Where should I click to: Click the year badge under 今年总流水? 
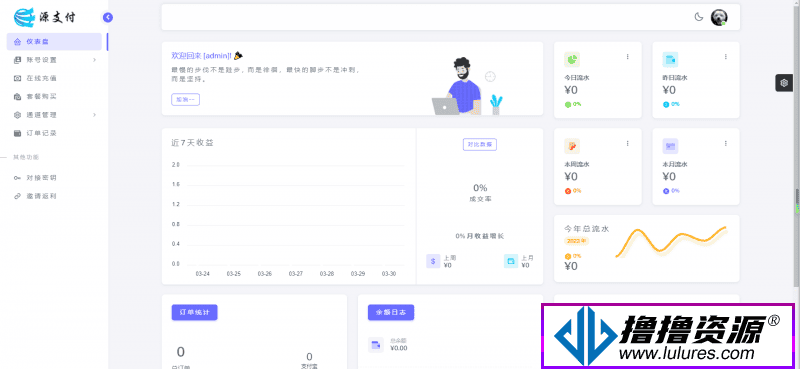point(576,240)
